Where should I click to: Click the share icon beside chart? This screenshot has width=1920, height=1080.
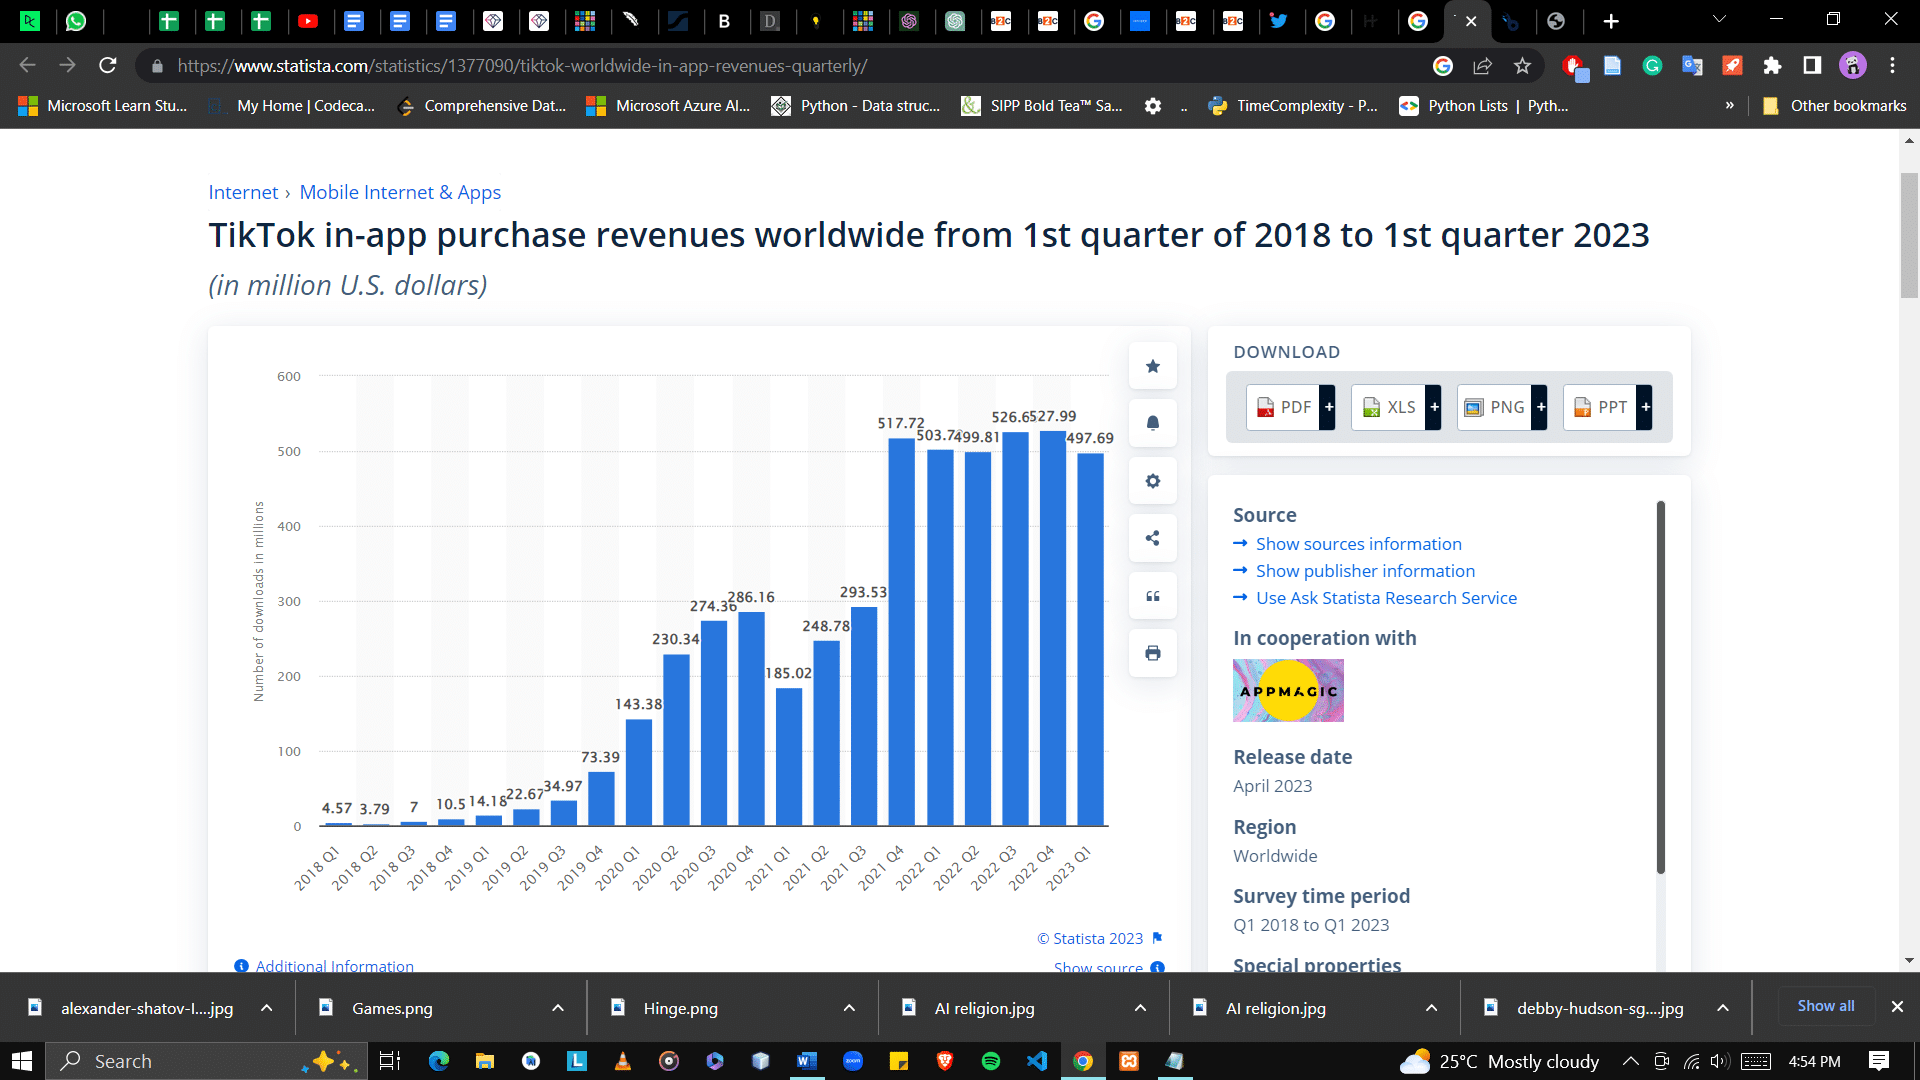point(1152,538)
